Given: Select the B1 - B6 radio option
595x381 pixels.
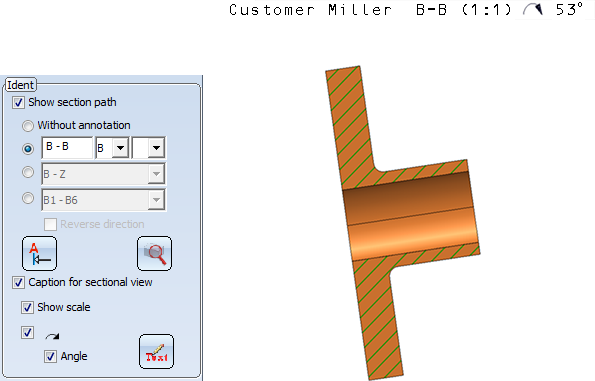Looking at the screenshot, I should tap(28, 198).
